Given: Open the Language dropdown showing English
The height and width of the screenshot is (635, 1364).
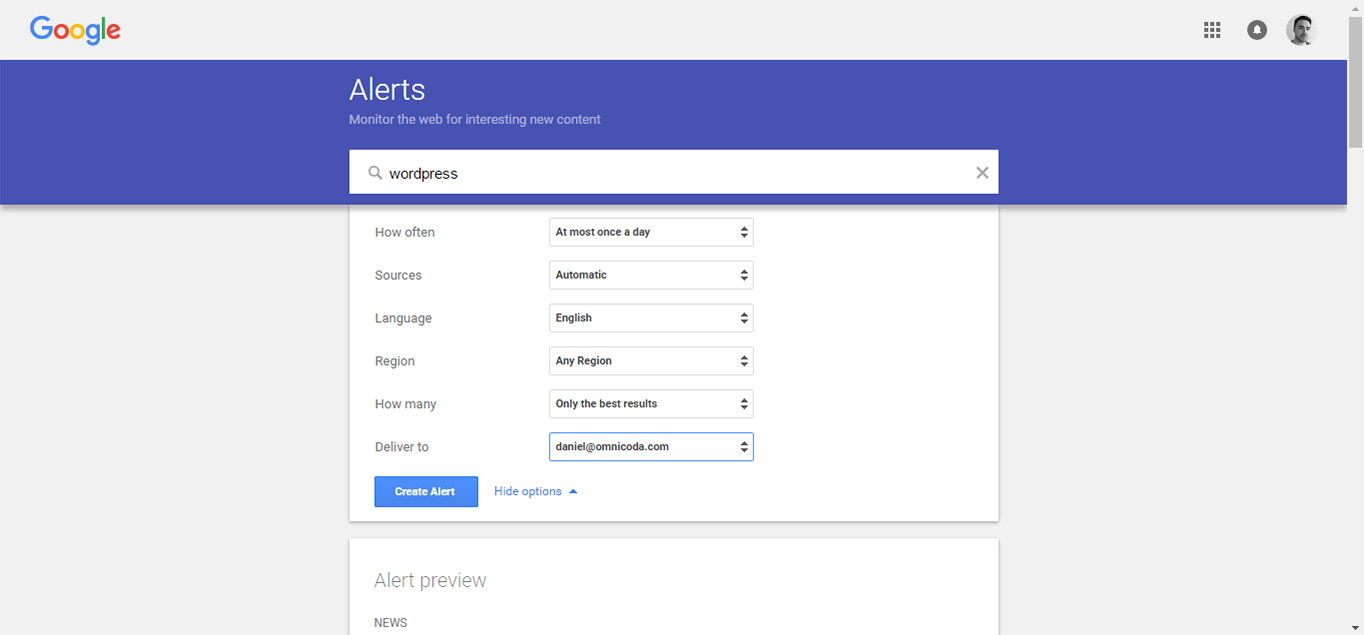Looking at the screenshot, I should 651,318.
